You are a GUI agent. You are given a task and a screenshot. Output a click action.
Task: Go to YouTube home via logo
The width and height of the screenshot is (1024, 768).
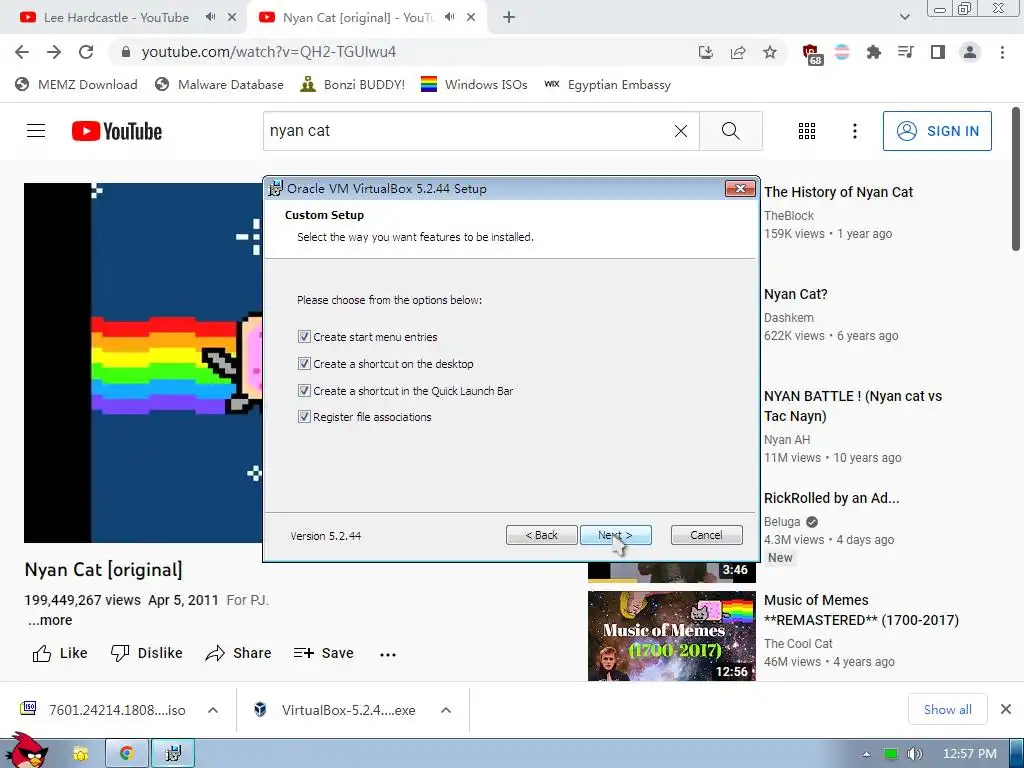(117, 131)
